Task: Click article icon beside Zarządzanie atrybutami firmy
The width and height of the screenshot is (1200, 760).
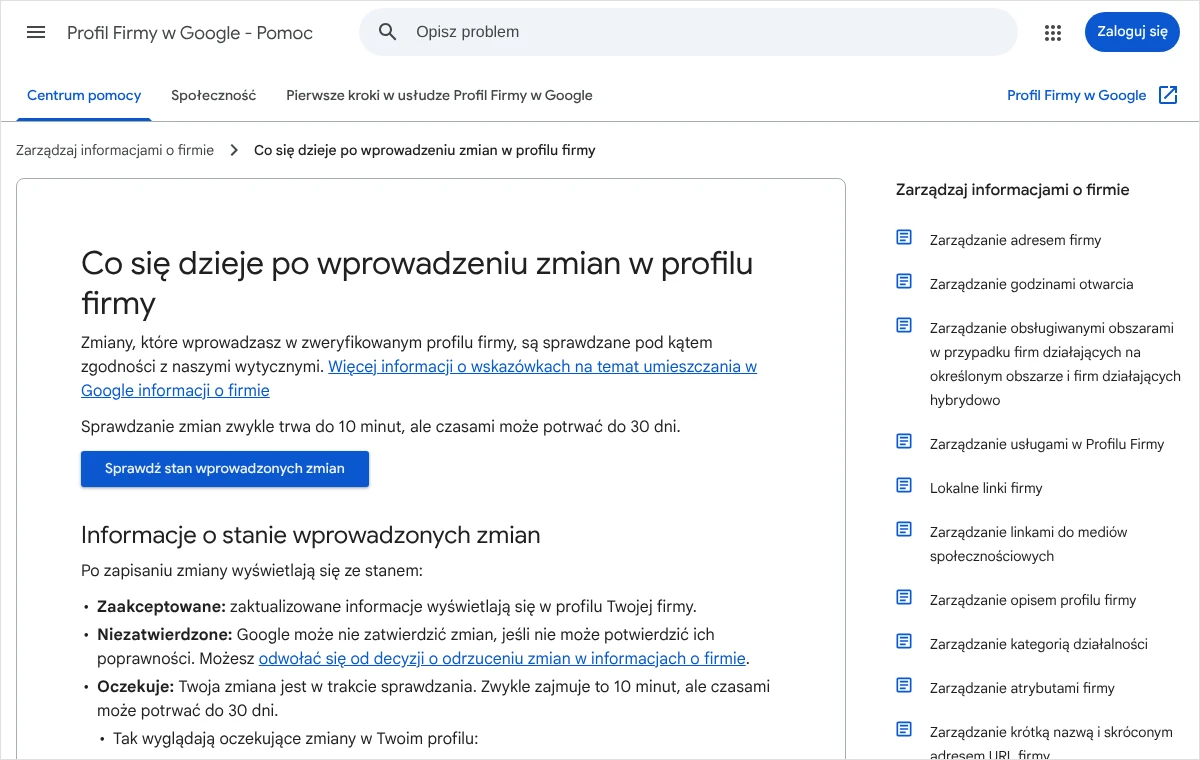Action: tap(904, 686)
